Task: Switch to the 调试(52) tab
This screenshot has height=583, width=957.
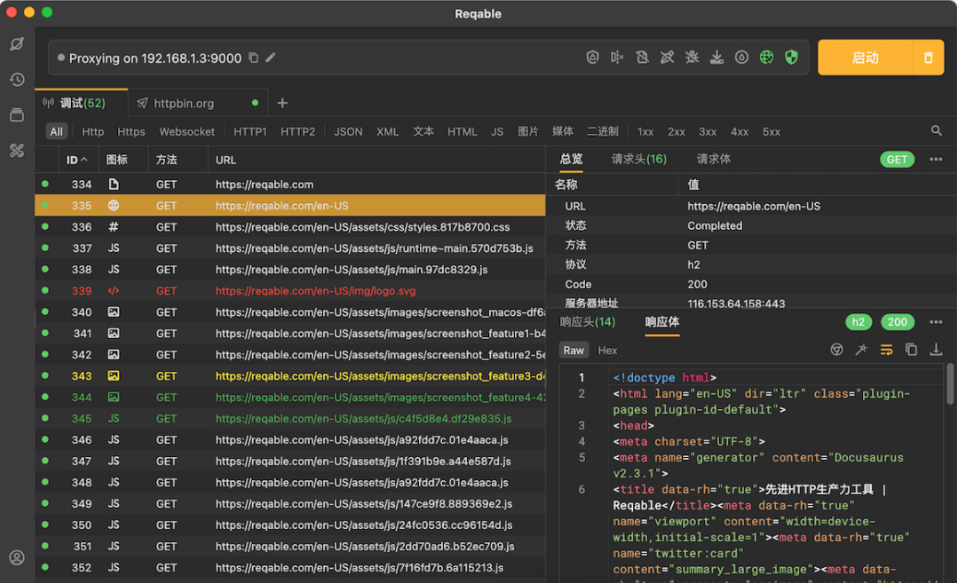Action: (x=82, y=103)
